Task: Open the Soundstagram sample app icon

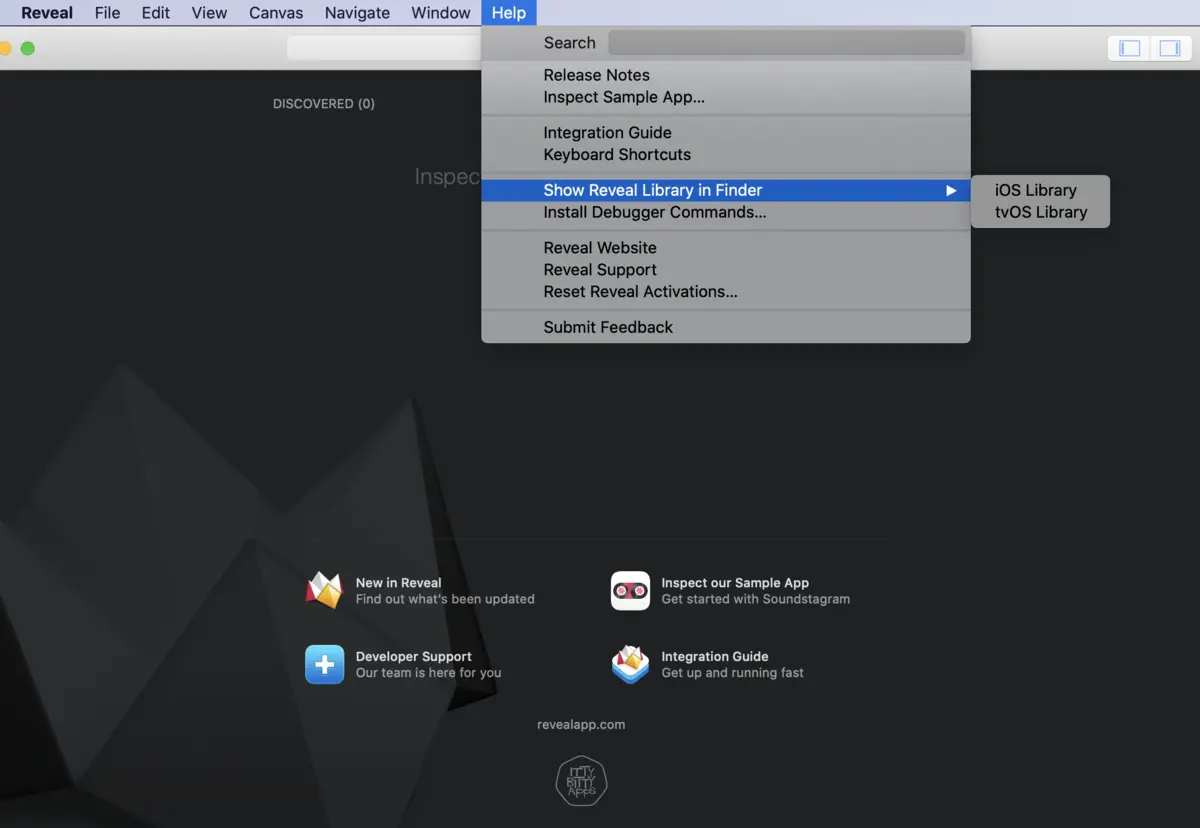Action: tap(630, 590)
